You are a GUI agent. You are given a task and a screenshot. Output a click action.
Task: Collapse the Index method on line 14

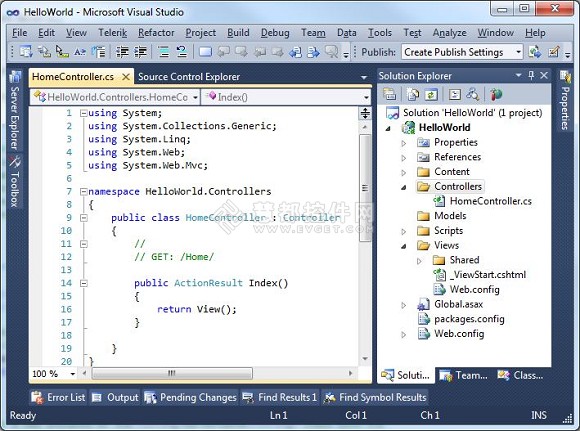point(84,283)
